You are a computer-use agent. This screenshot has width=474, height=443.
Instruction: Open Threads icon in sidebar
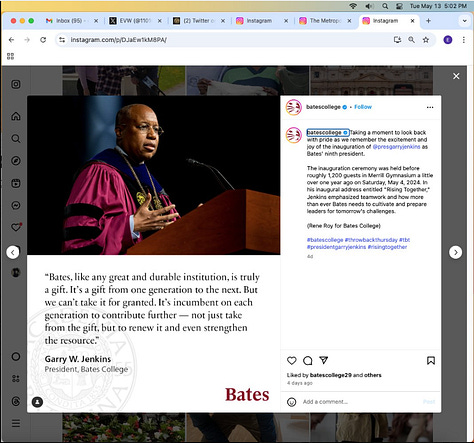point(16,401)
